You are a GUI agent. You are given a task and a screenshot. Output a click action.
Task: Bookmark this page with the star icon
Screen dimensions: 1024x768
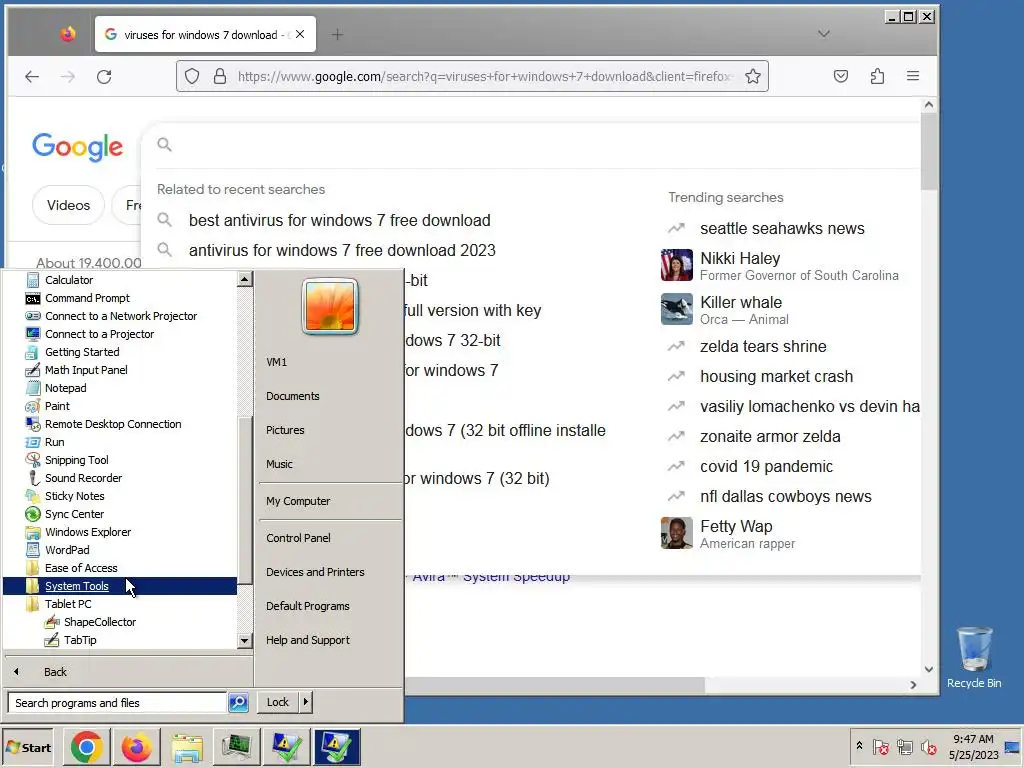click(752, 76)
